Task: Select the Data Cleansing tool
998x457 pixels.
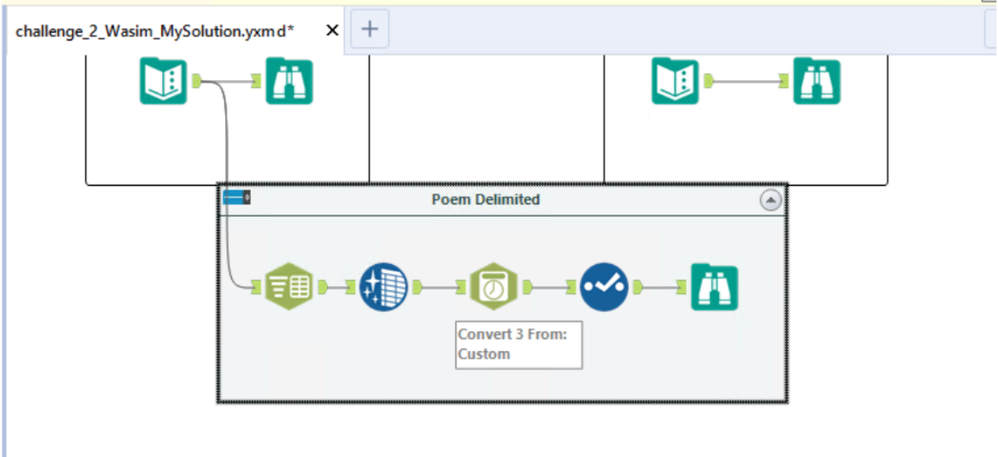Action: pyautogui.click(x=383, y=287)
